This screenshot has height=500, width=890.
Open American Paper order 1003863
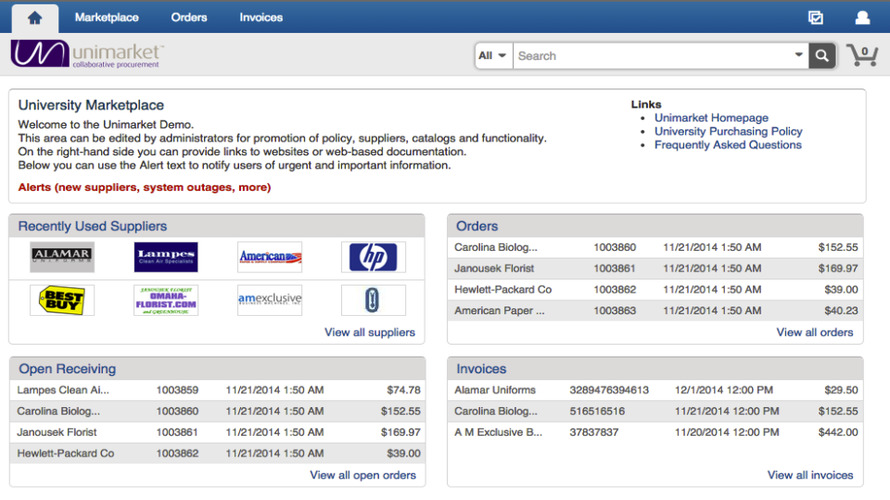click(656, 310)
